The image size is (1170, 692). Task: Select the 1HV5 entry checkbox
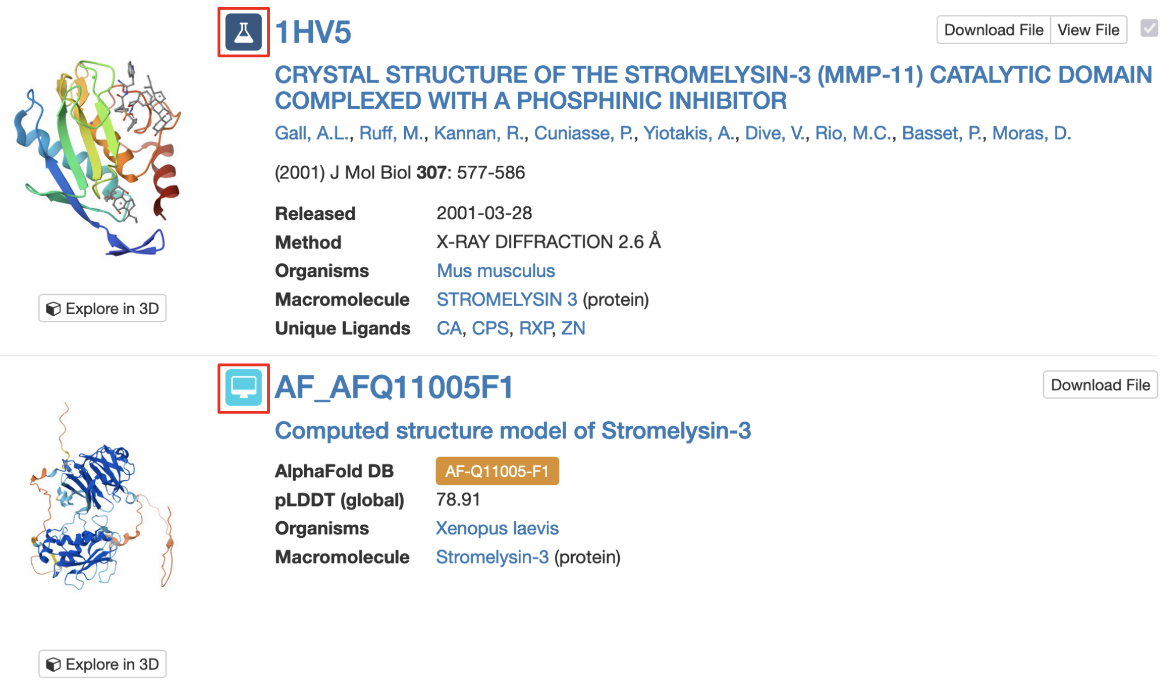[1149, 29]
